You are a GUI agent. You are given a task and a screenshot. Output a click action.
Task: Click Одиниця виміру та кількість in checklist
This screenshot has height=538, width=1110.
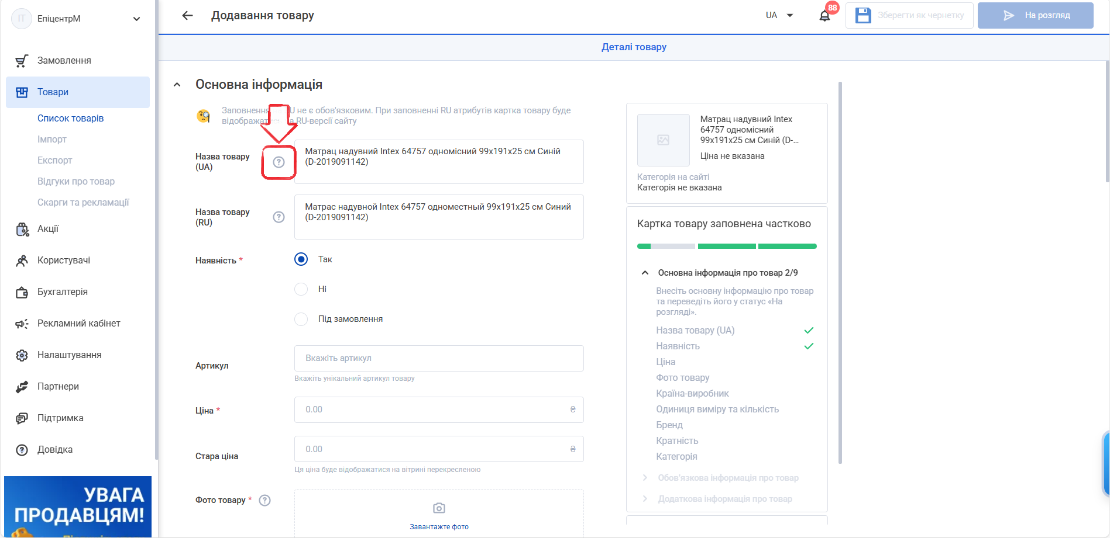coord(718,409)
